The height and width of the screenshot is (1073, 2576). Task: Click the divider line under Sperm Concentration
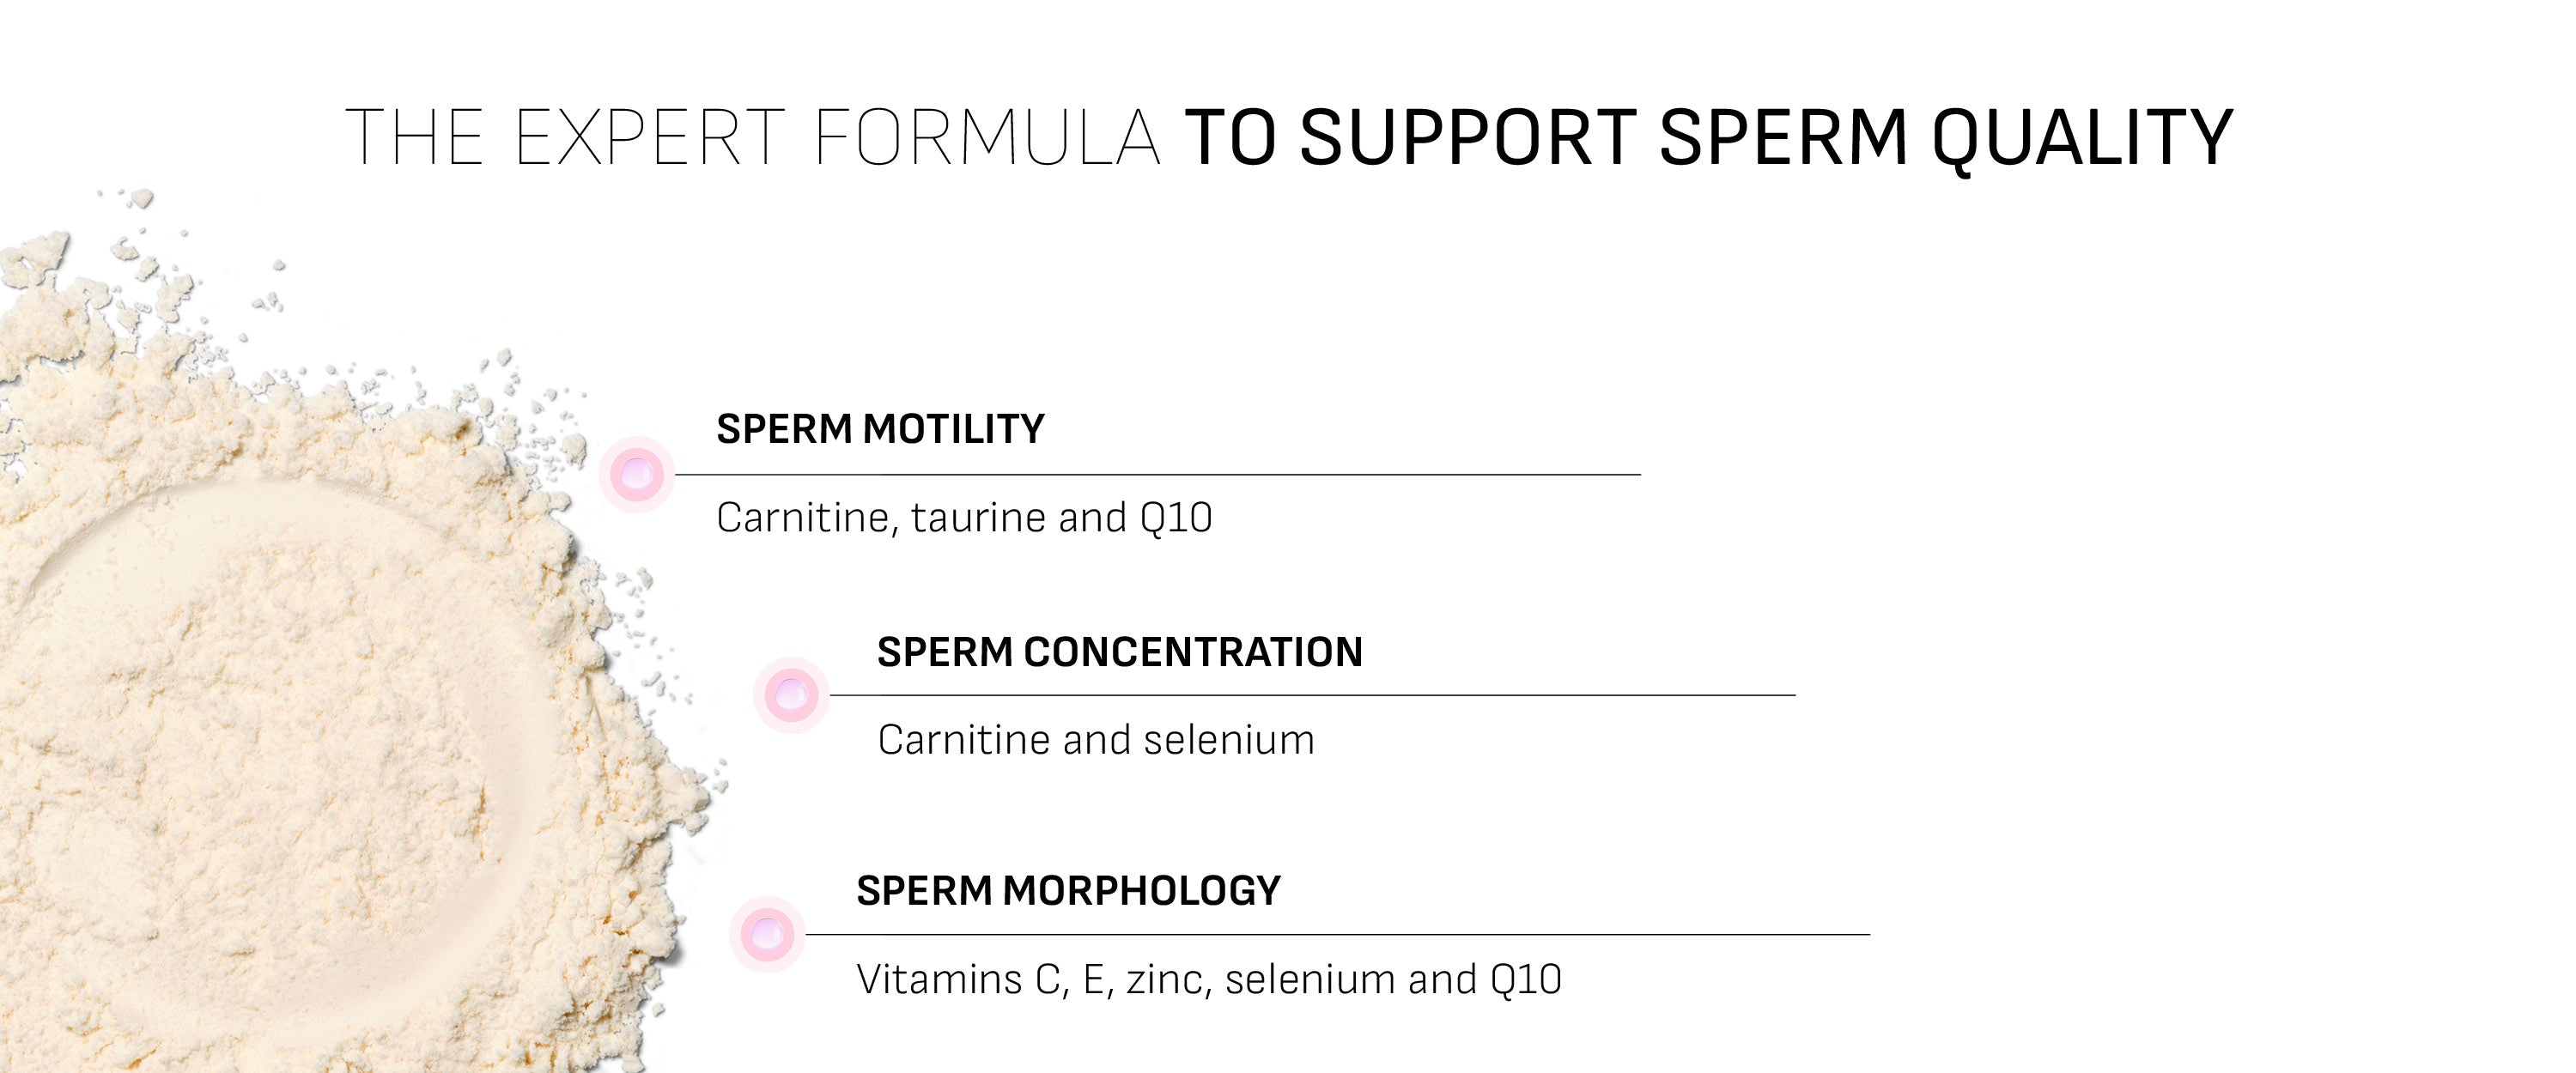(1312, 694)
